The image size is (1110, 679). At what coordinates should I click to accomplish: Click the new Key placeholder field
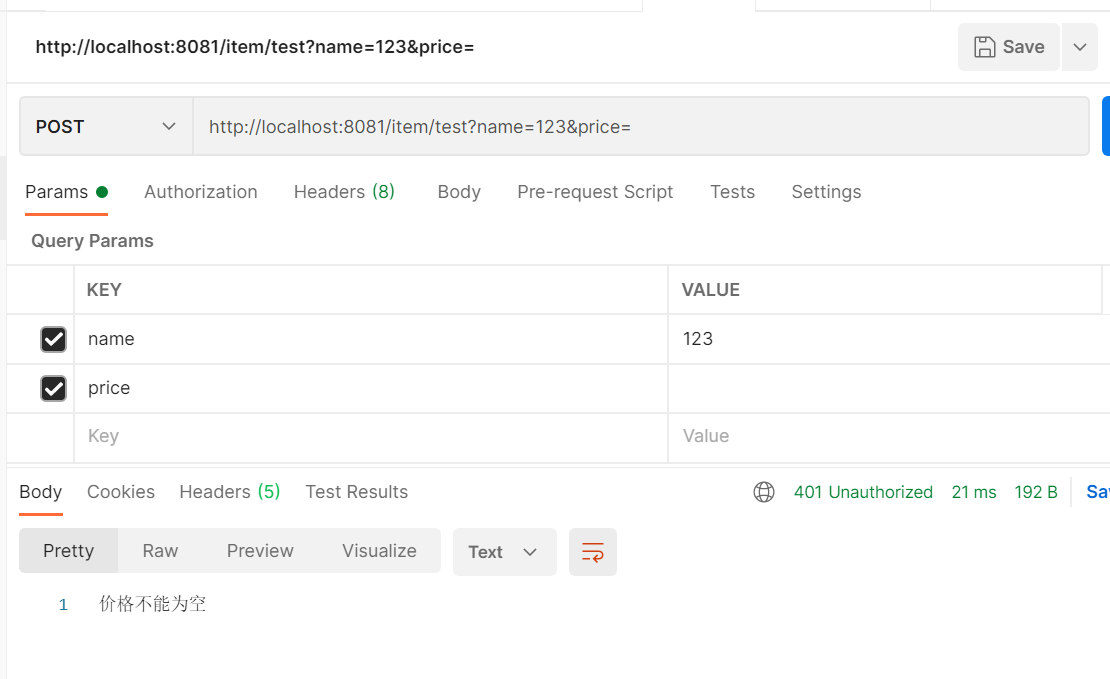(x=371, y=436)
